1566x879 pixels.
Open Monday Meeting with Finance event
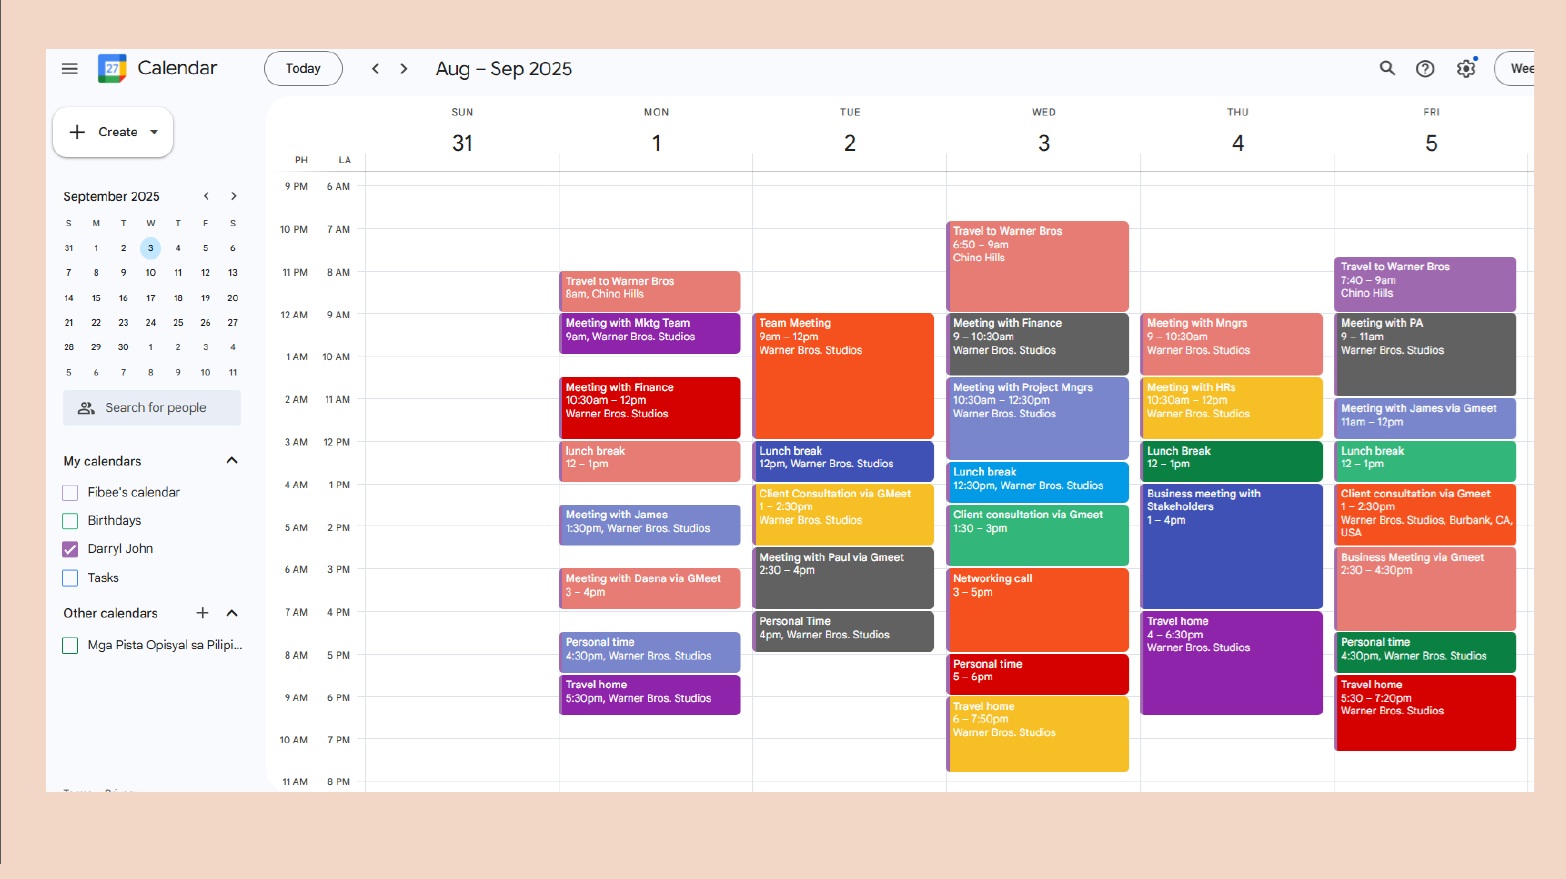click(x=650, y=408)
